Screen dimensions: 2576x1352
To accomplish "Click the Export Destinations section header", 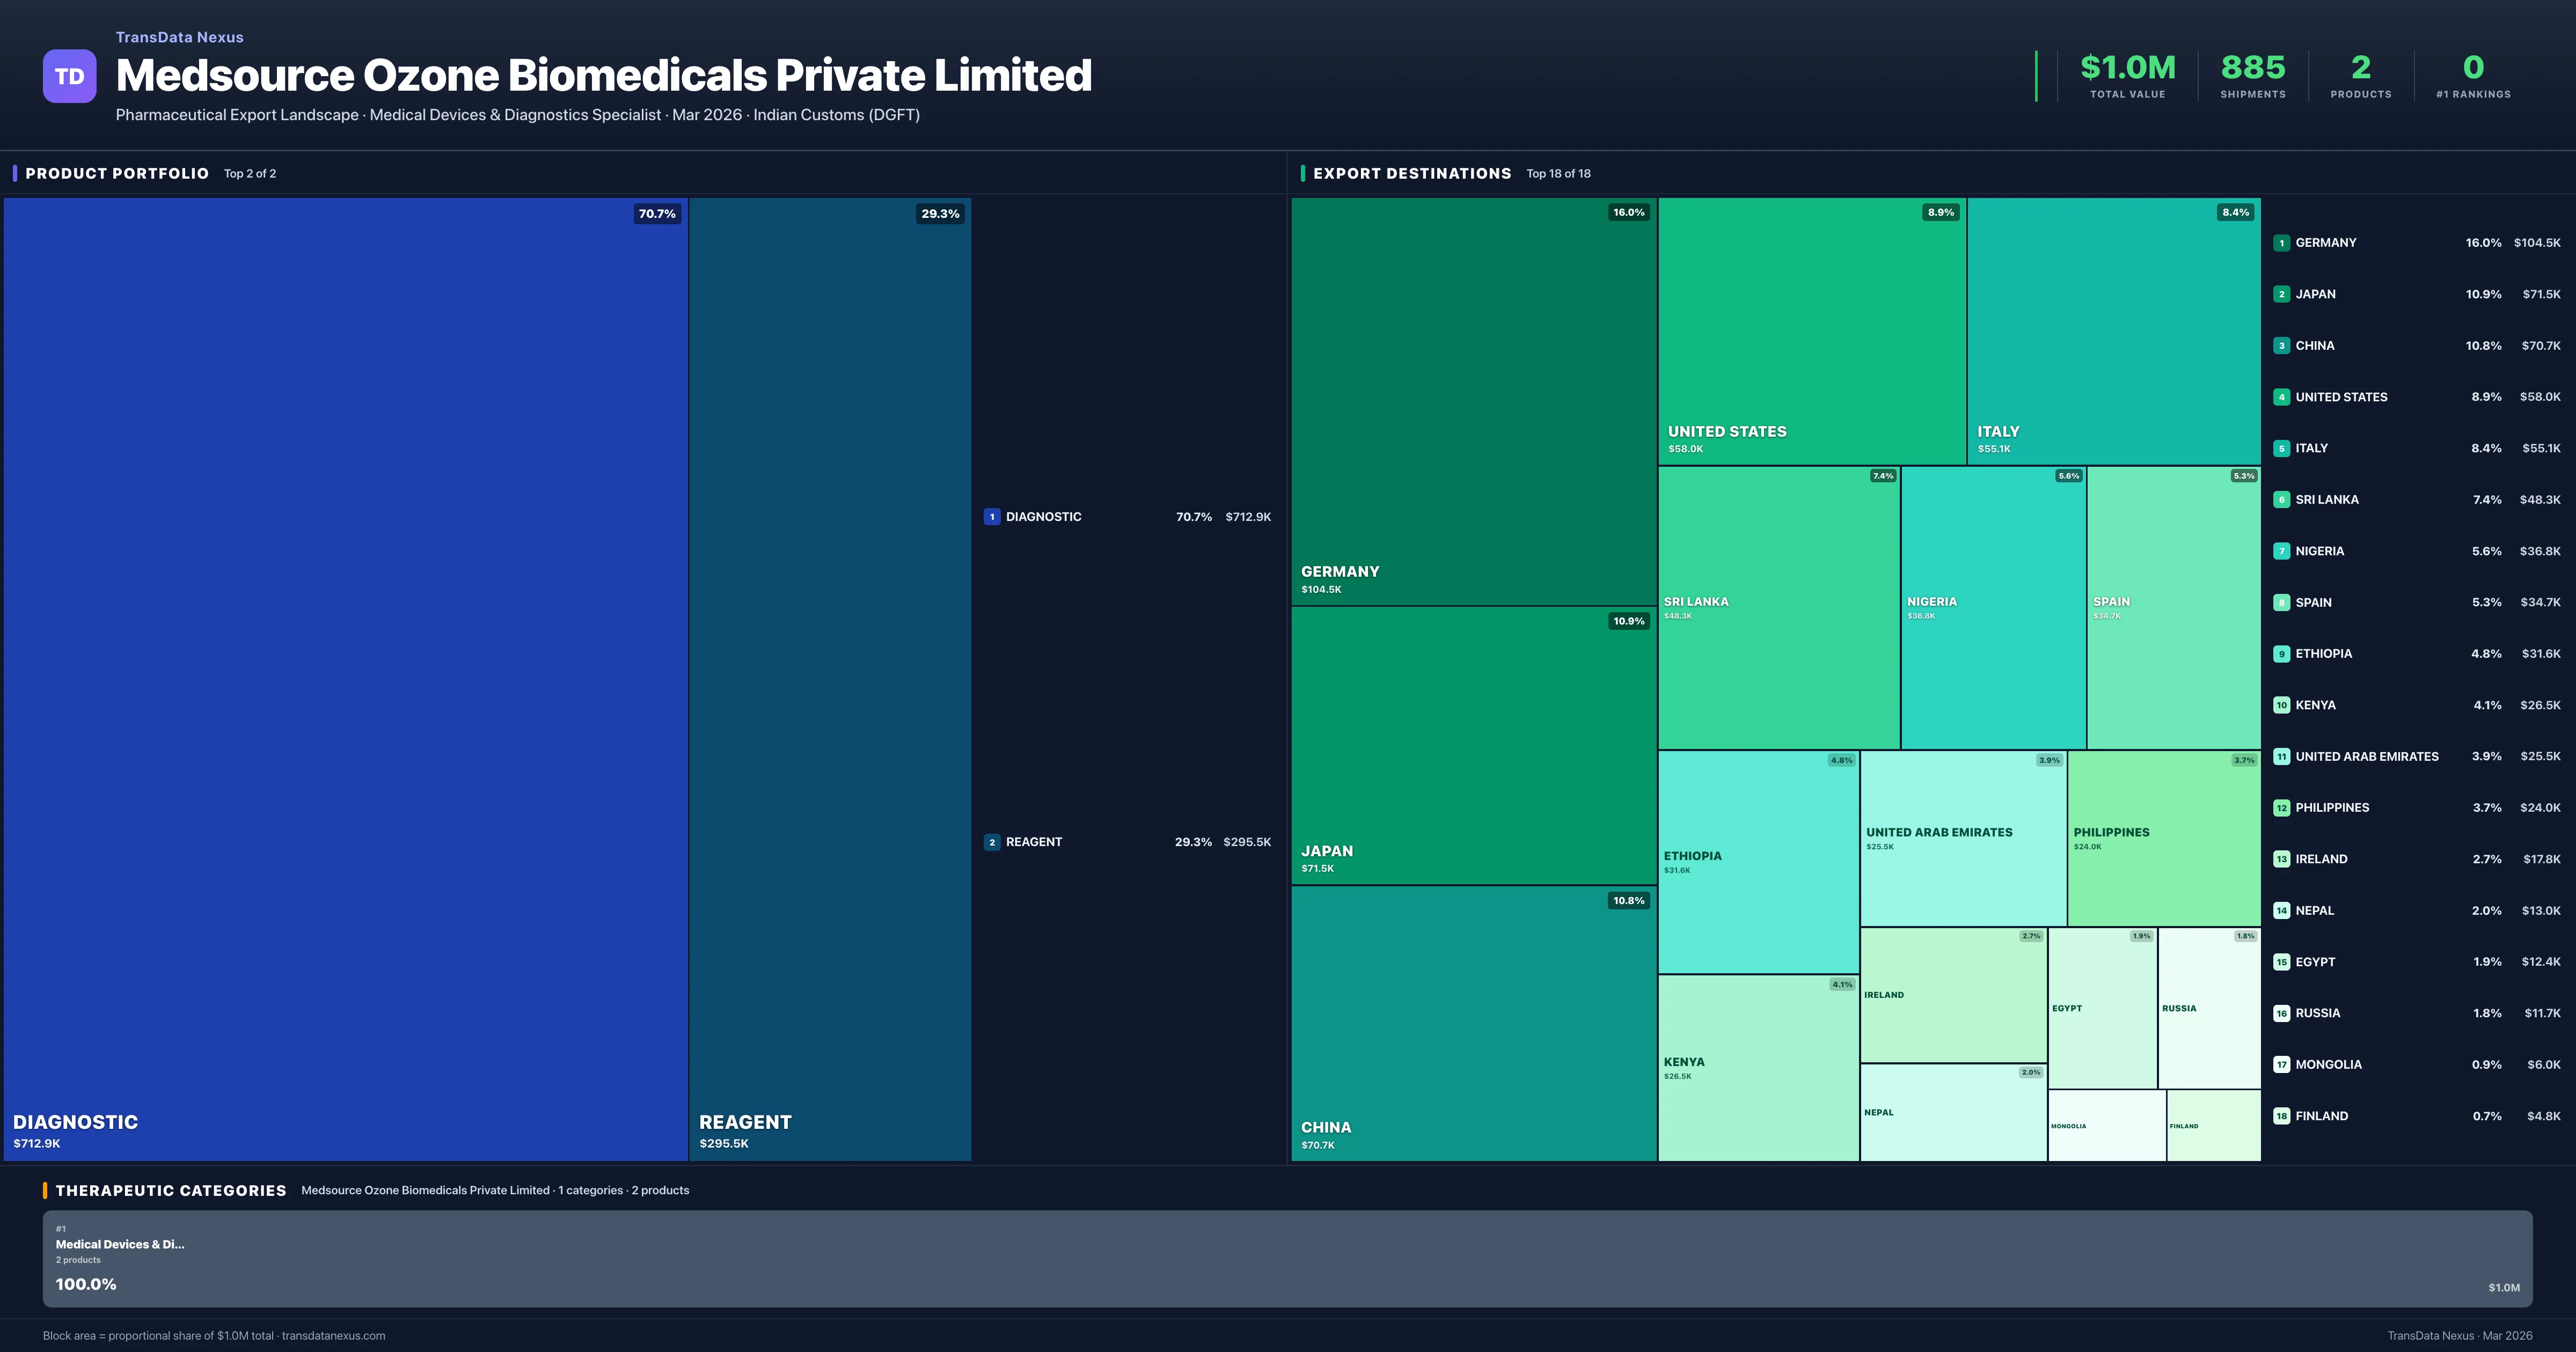I will point(1411,173).
